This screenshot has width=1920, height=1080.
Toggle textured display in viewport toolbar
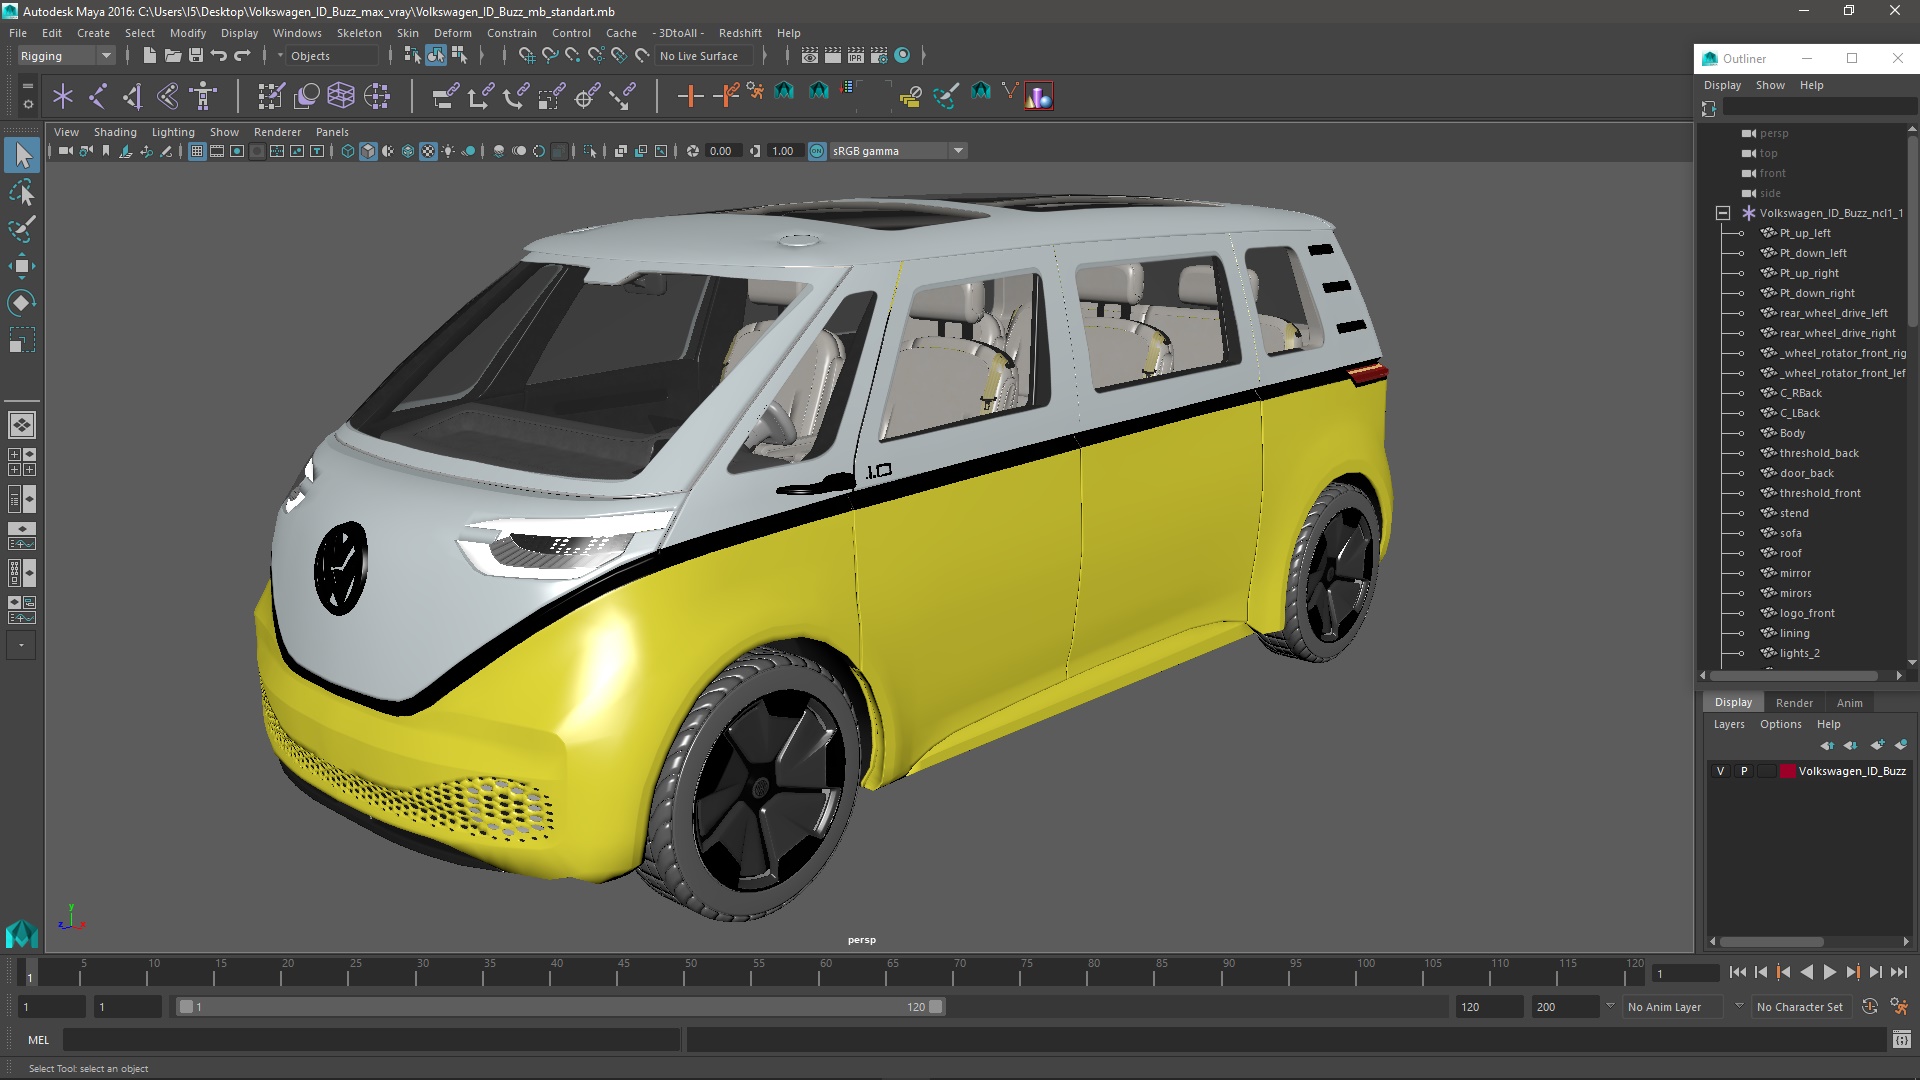[428, 151]
